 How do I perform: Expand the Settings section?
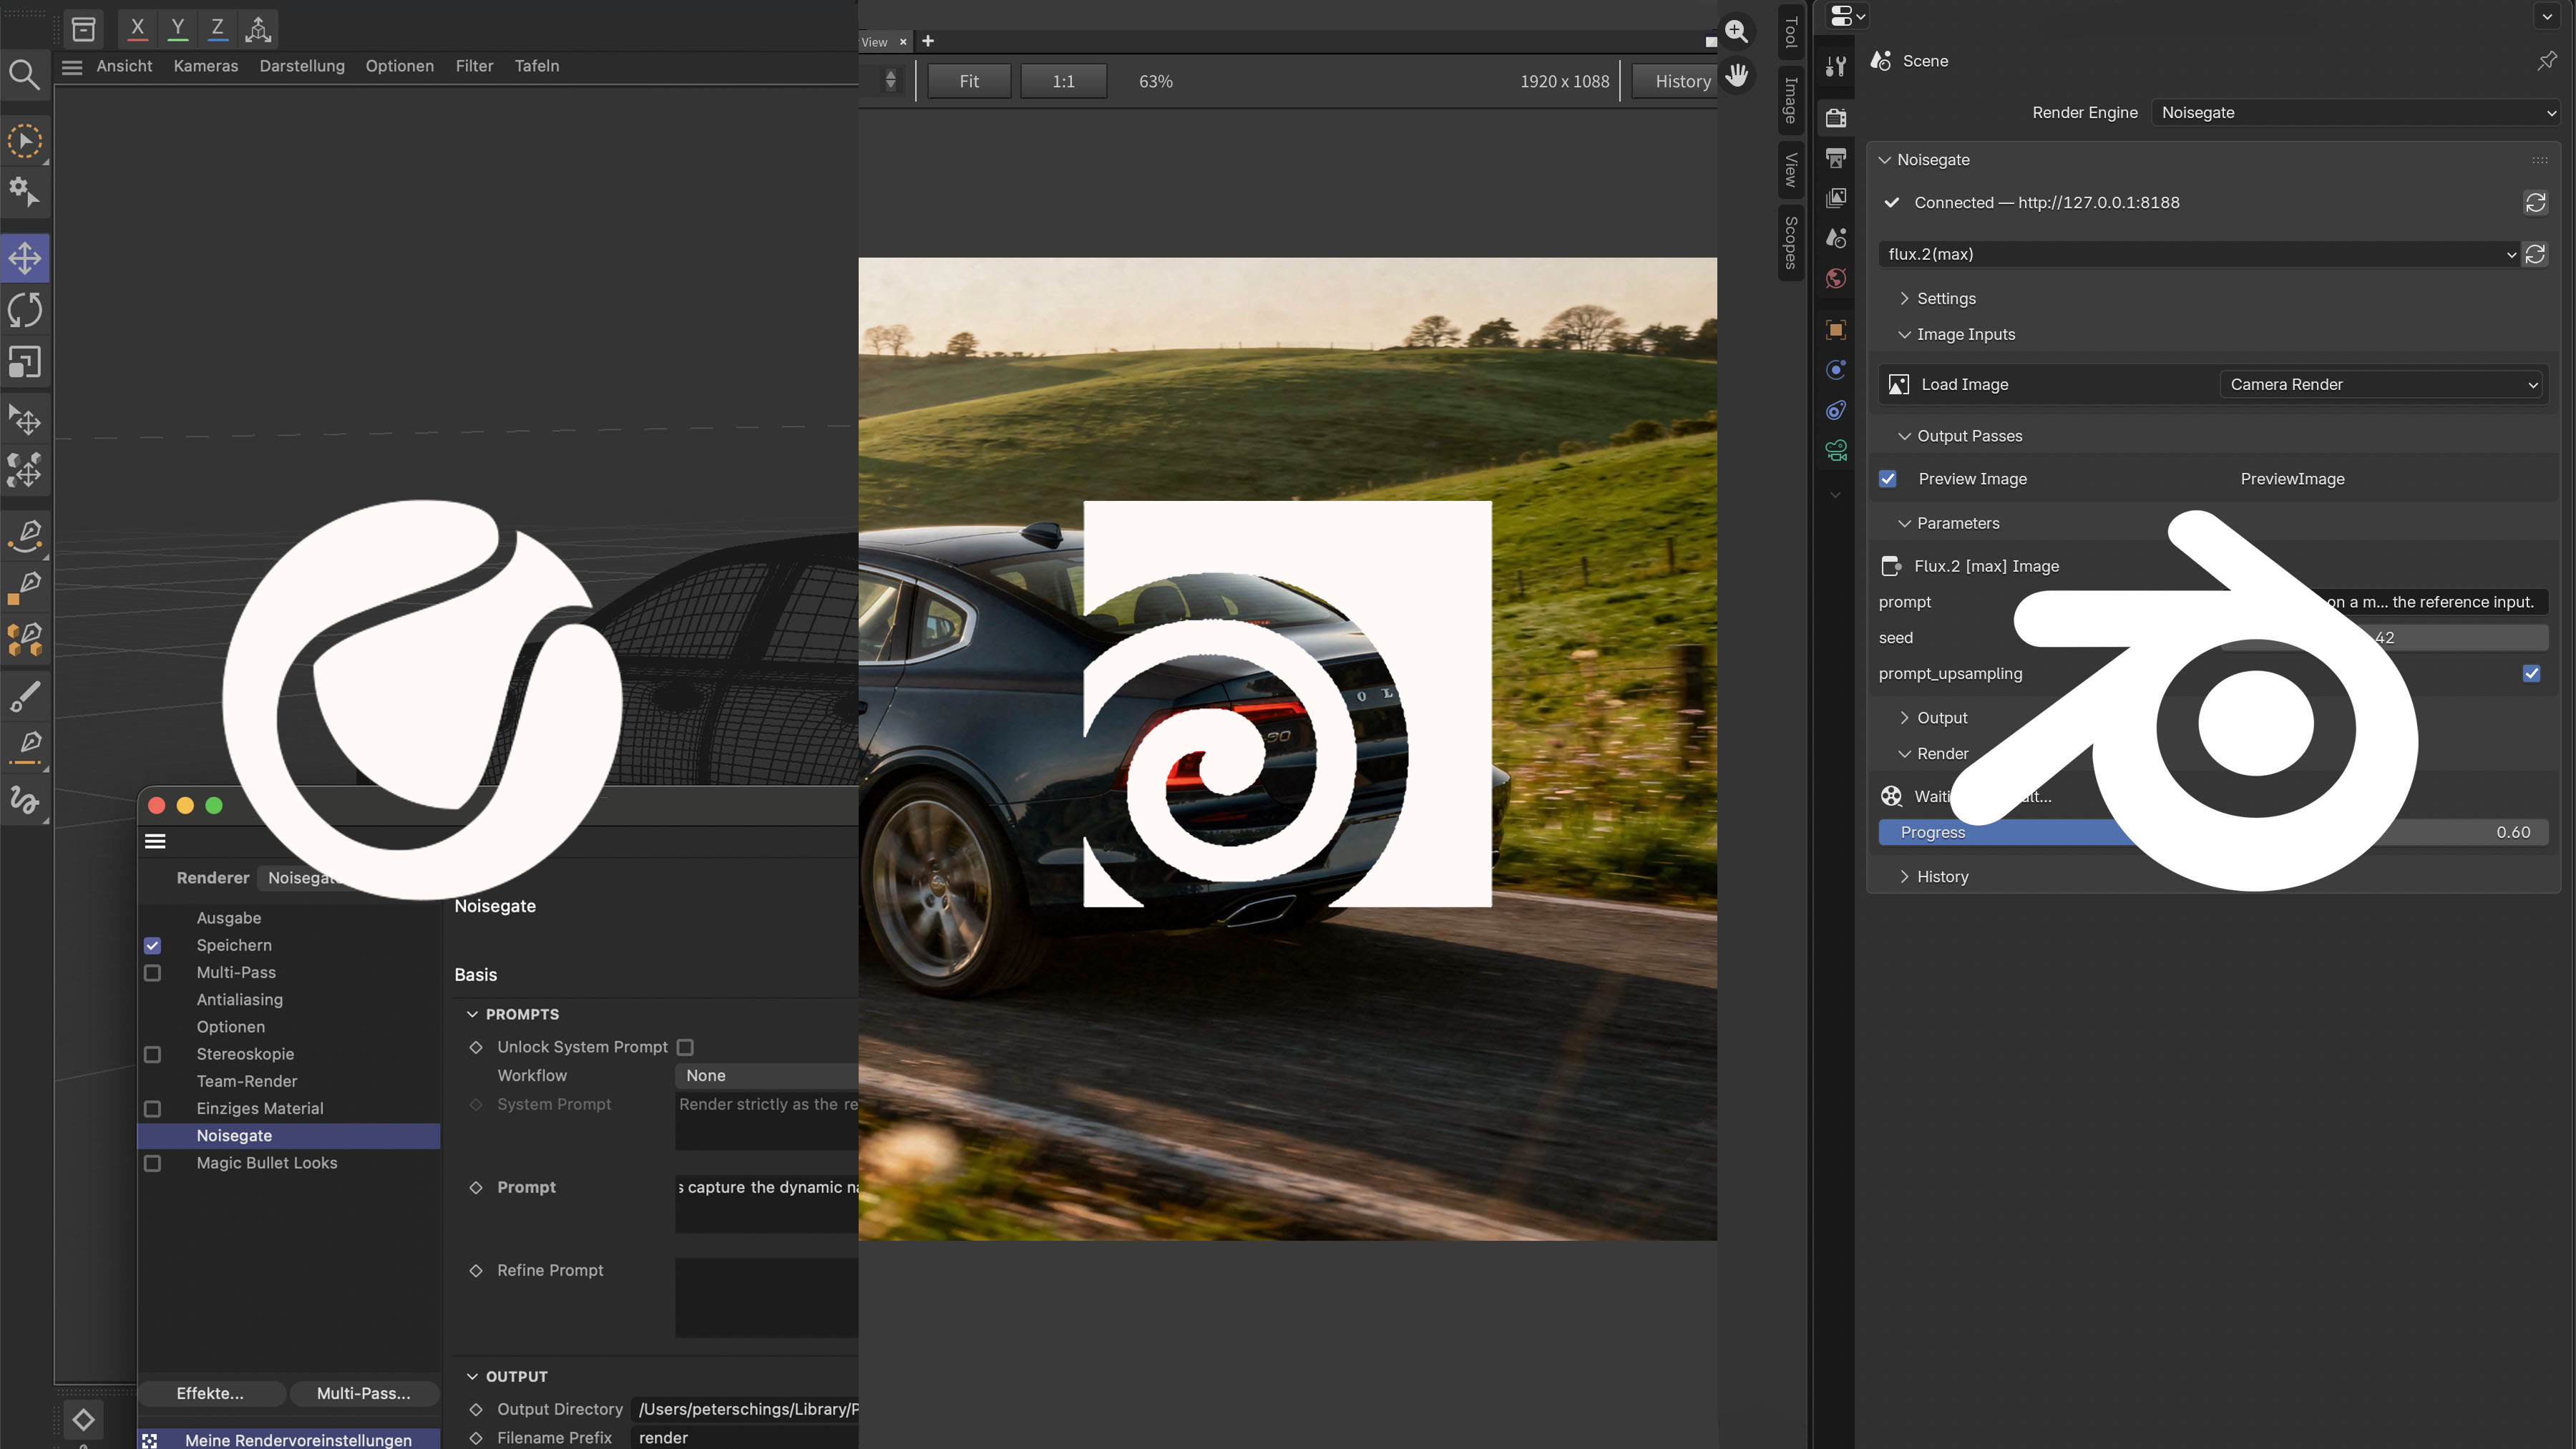coord(1945,299)
